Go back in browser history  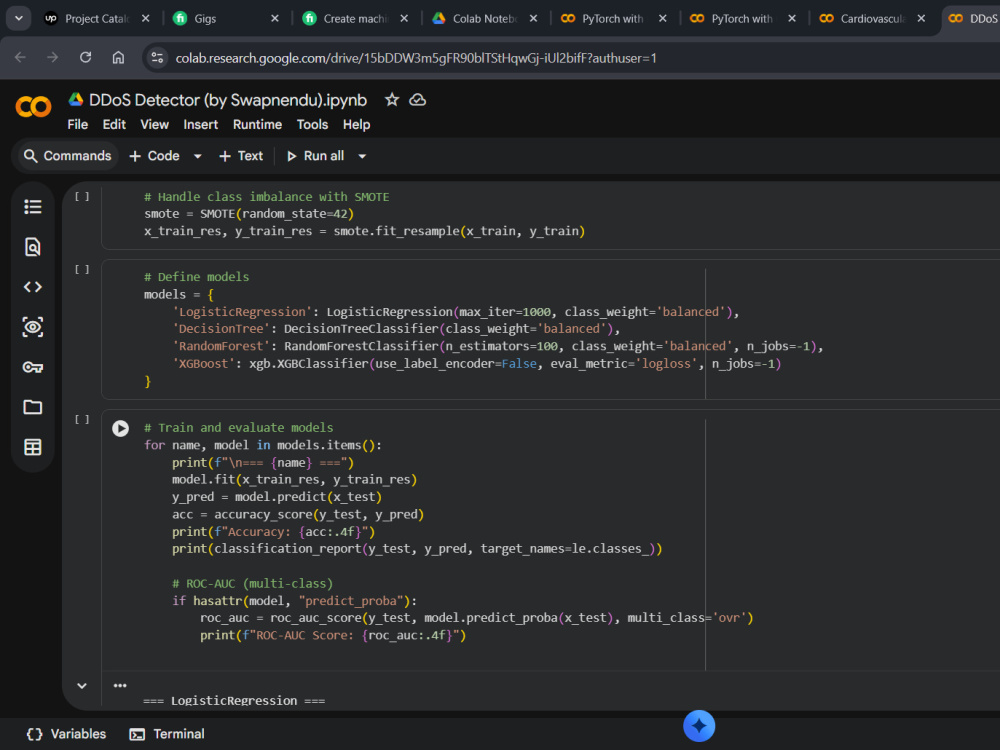[20, 57]
